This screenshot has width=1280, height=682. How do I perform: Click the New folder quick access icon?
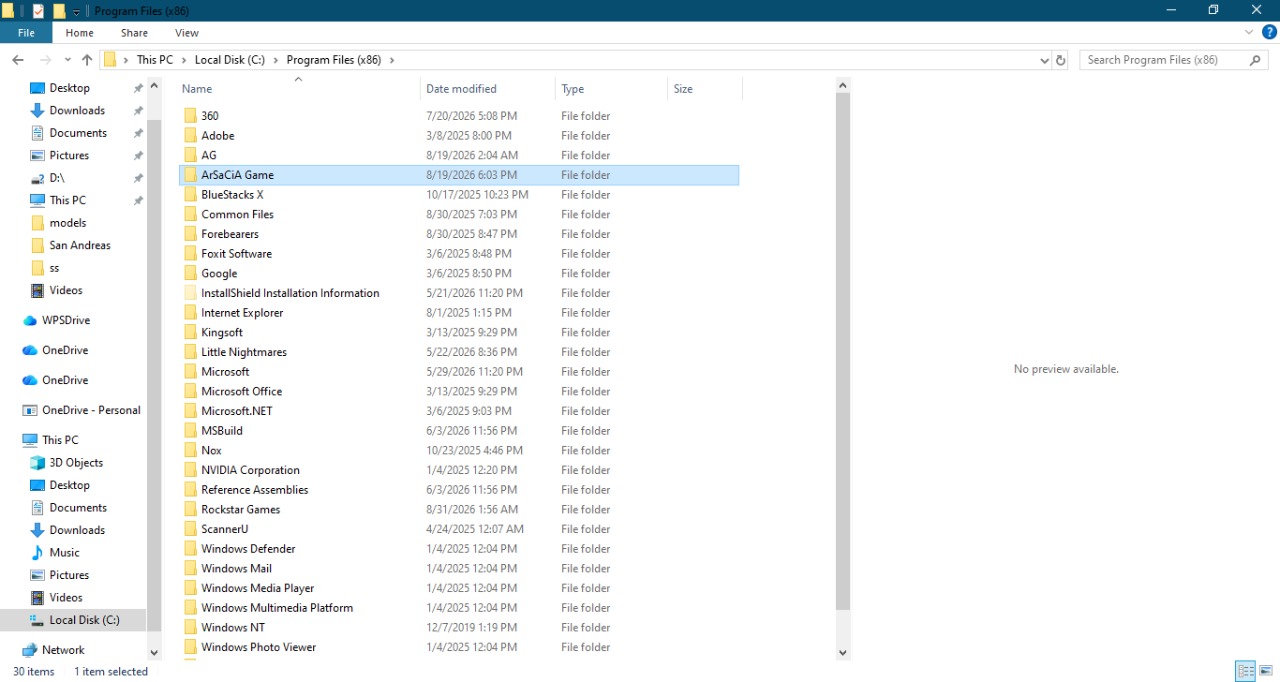tap(59, 11)
